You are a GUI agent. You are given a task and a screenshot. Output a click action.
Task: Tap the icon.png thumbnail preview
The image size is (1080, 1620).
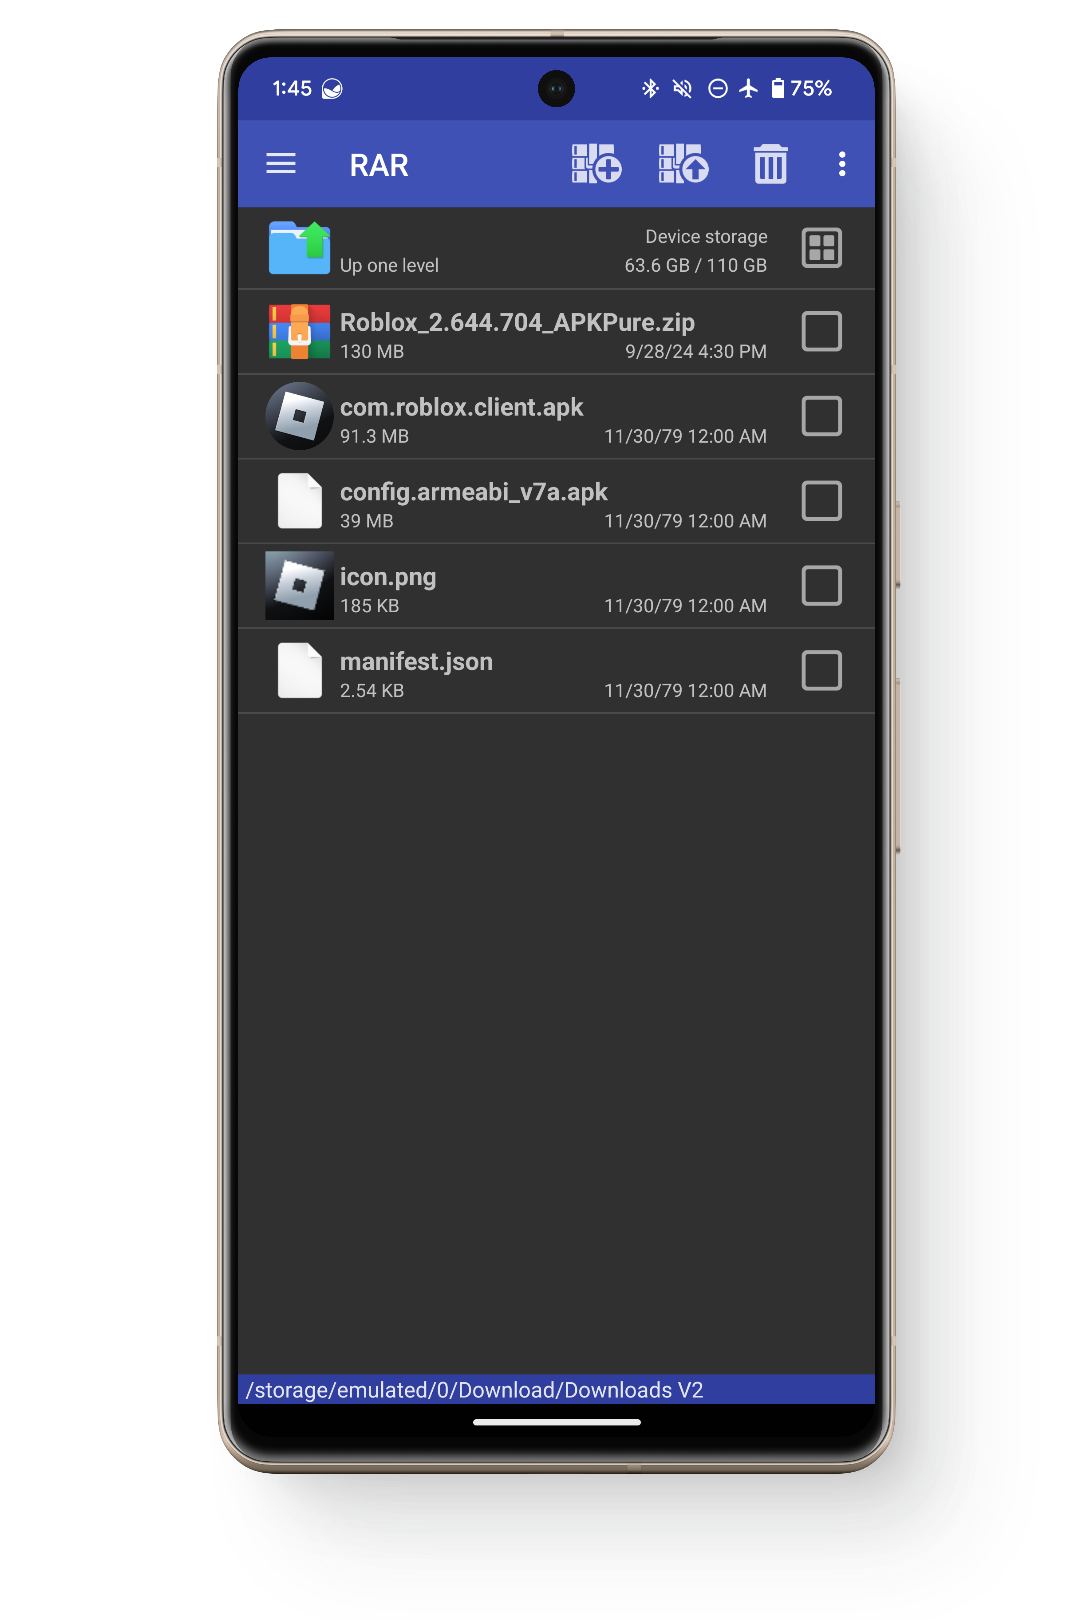coord(299,586)
